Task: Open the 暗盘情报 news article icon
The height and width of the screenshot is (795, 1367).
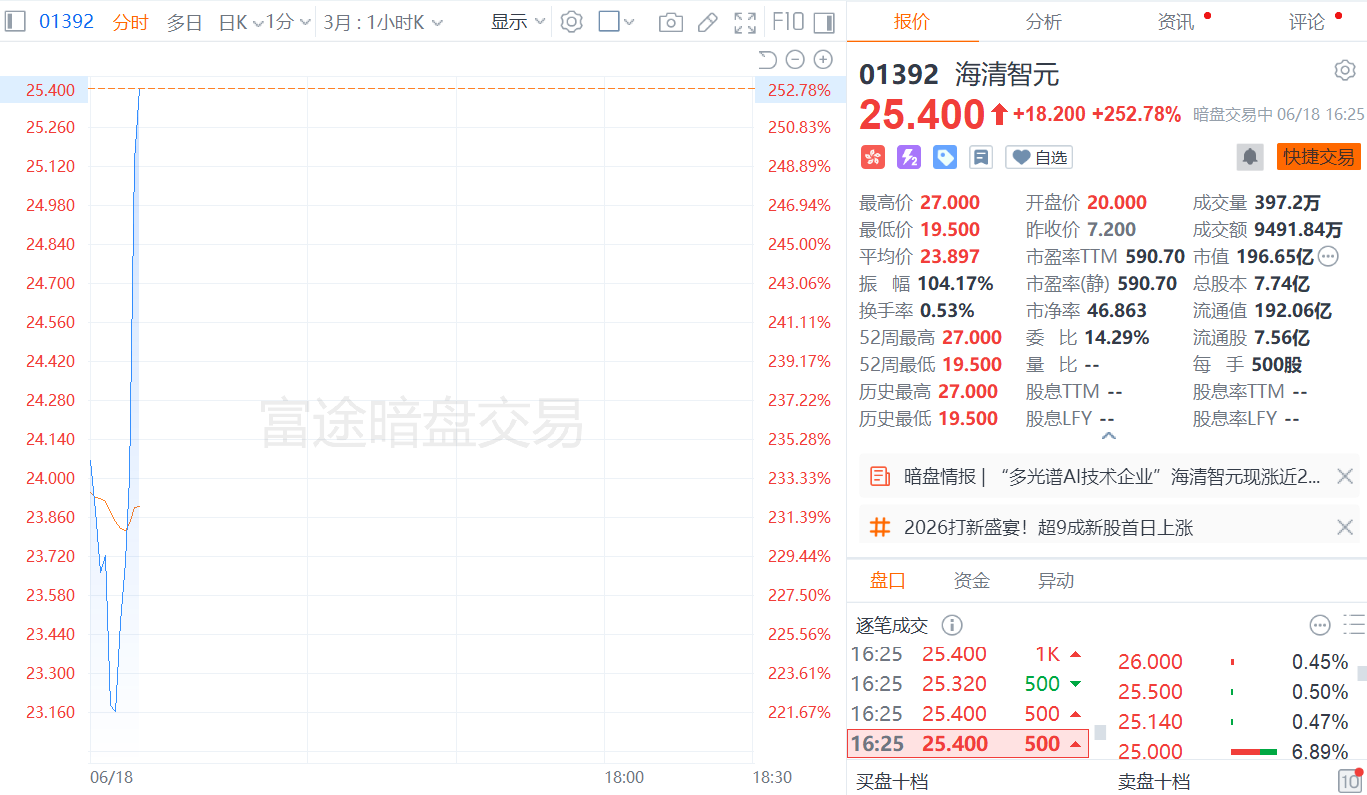Action: [x=880, y=476]
